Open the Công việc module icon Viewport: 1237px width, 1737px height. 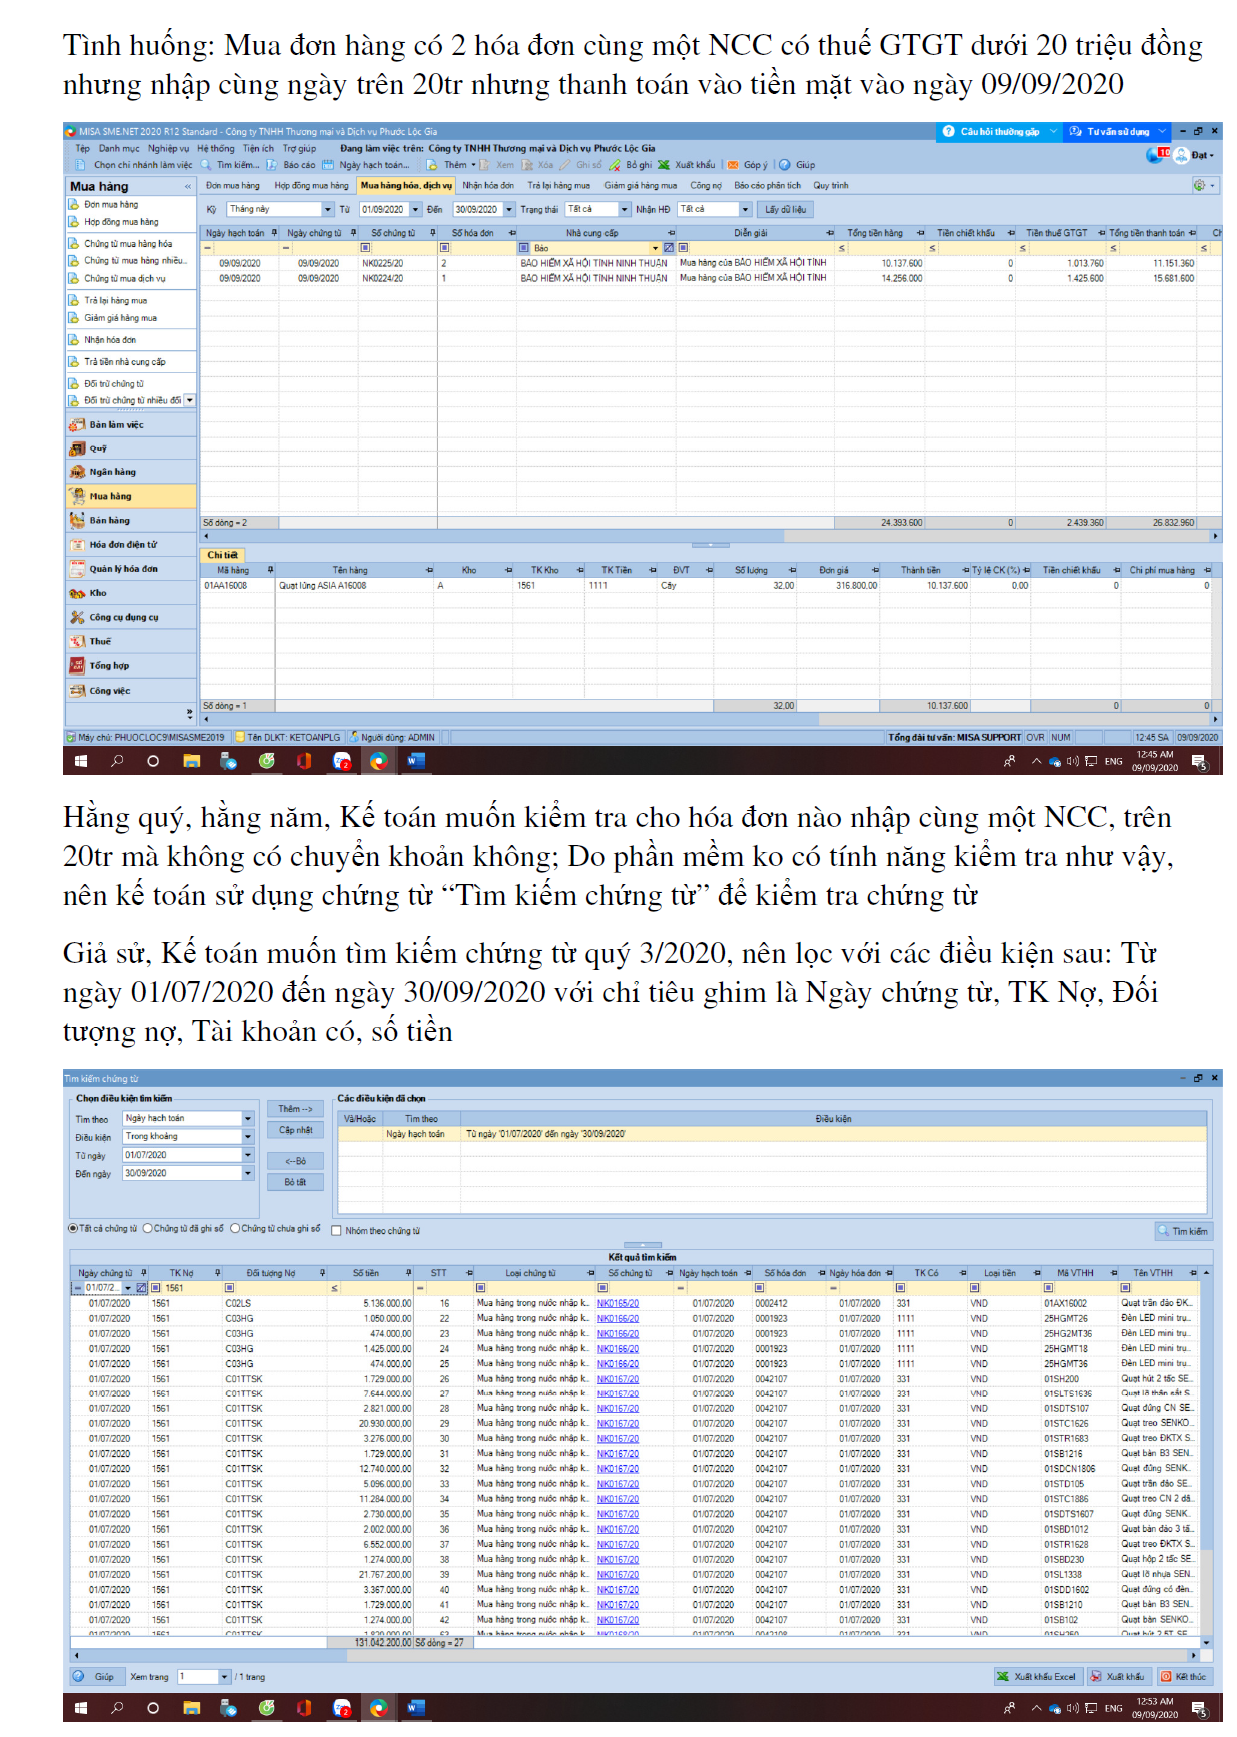point(77,690)
